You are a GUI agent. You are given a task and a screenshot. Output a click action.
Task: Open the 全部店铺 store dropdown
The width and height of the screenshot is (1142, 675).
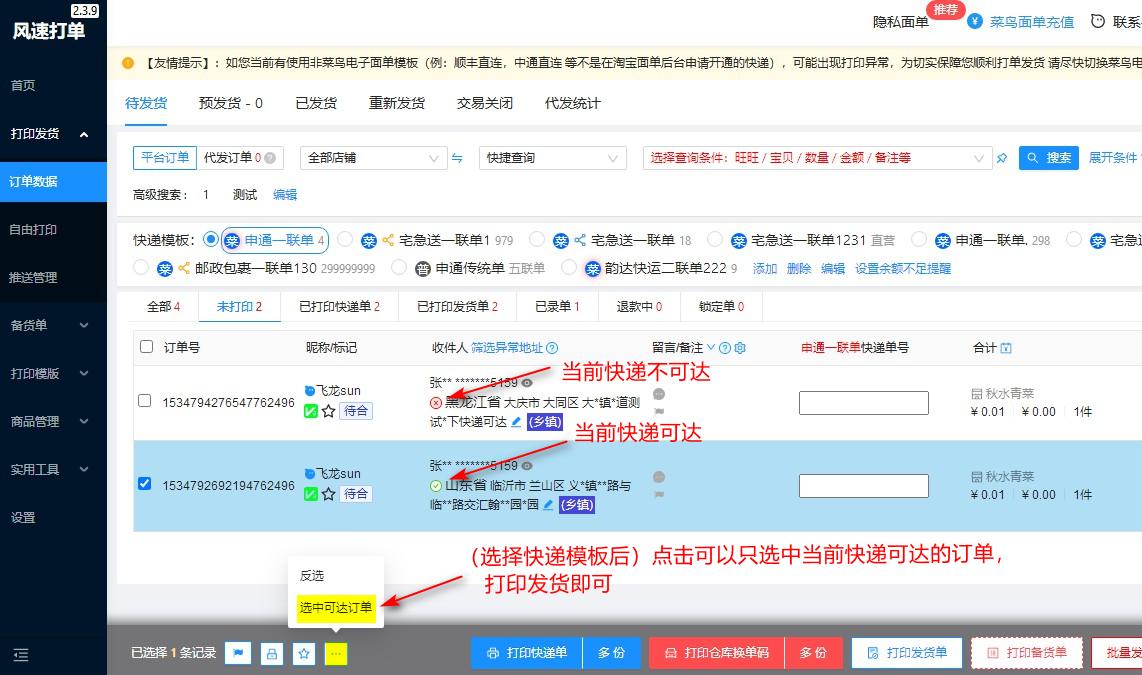pos(370,157)
